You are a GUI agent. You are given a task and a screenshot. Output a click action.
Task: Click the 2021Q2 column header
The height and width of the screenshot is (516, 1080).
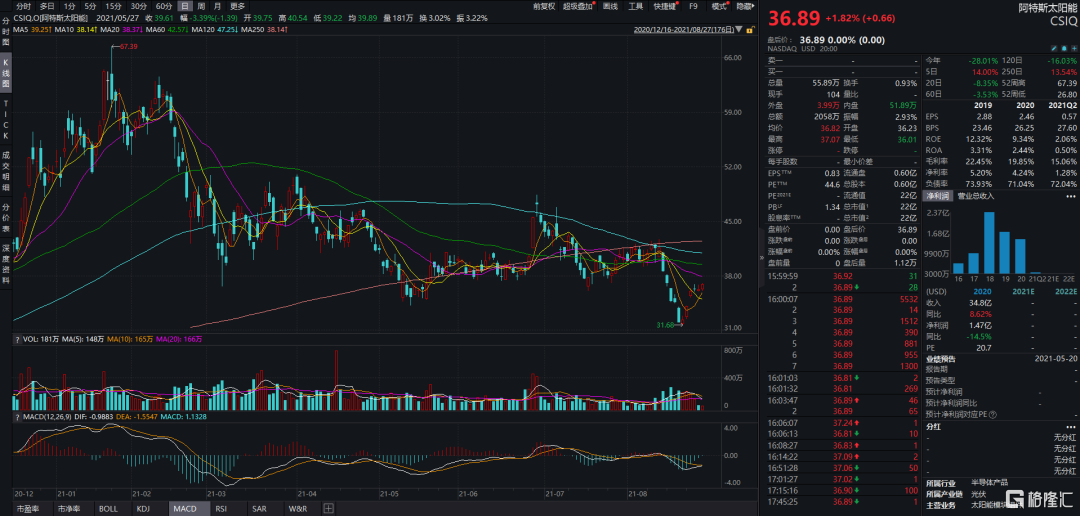(x=1063, y=107)
